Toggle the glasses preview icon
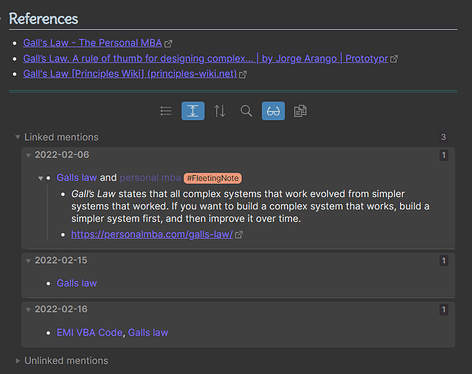 coord(273,111)
